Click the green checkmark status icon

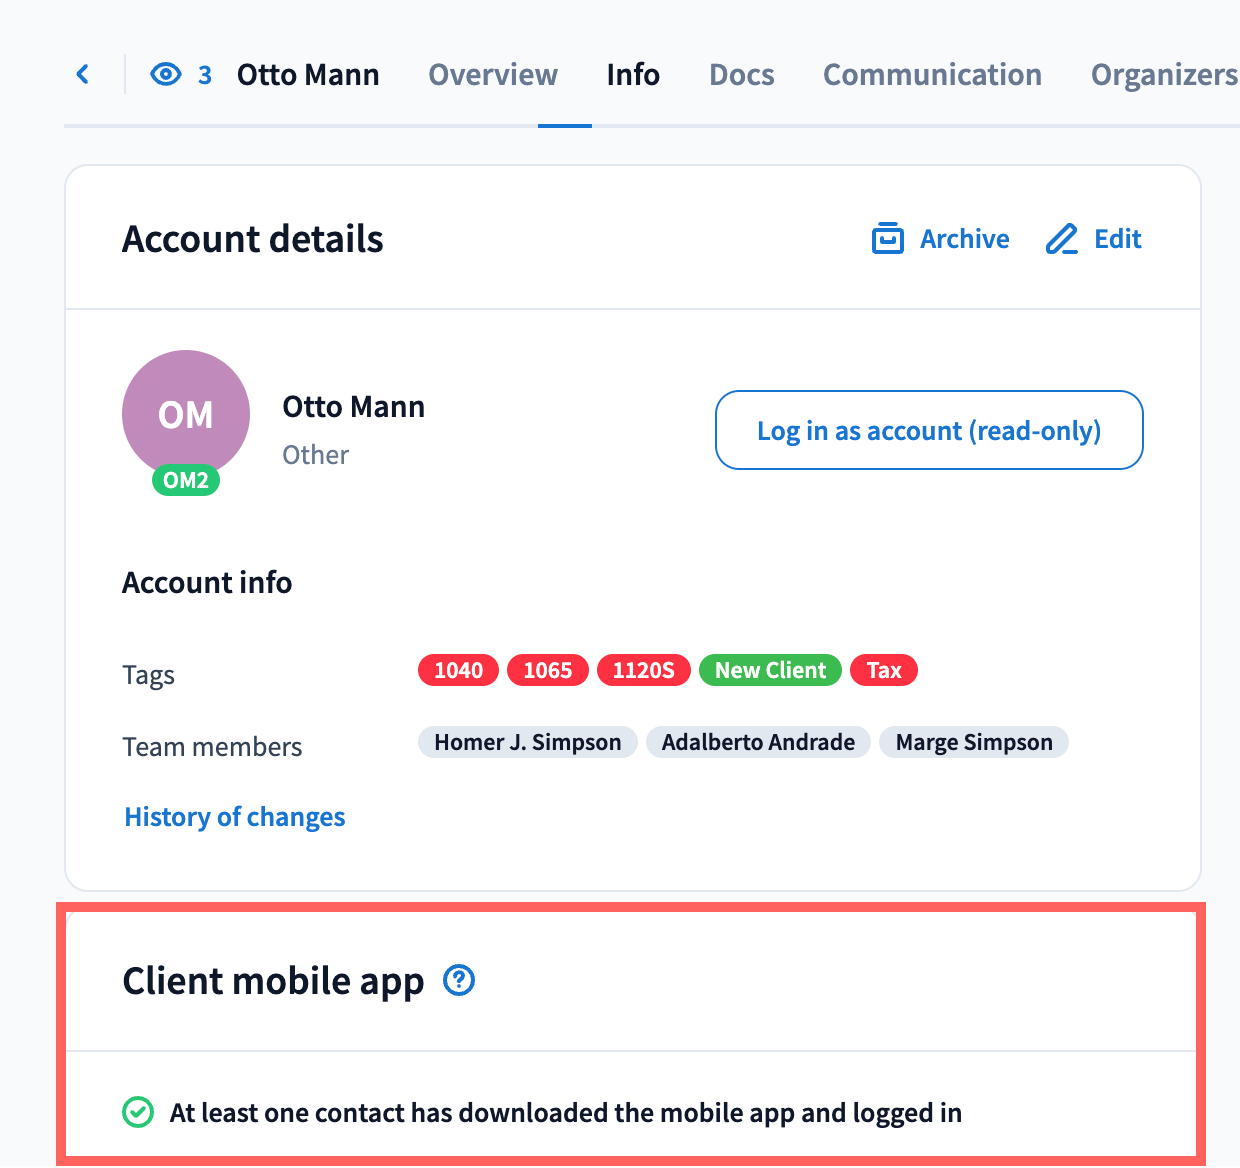(x=137, y=1112)
